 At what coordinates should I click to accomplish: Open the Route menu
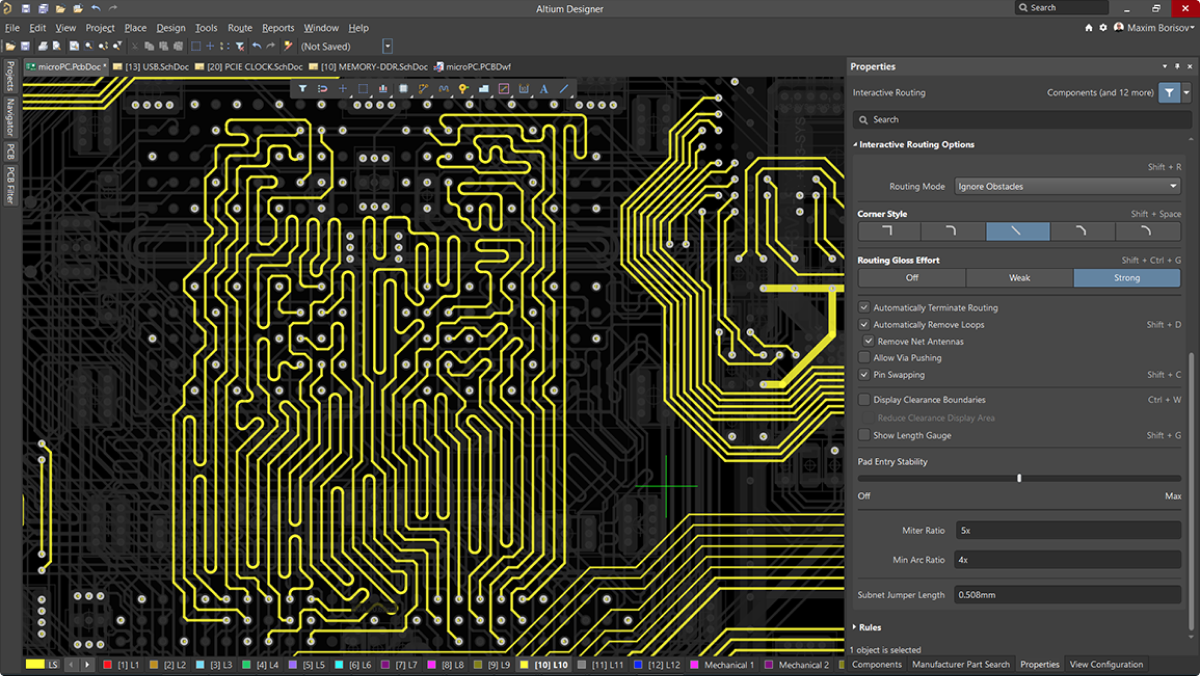click(239, 28)
